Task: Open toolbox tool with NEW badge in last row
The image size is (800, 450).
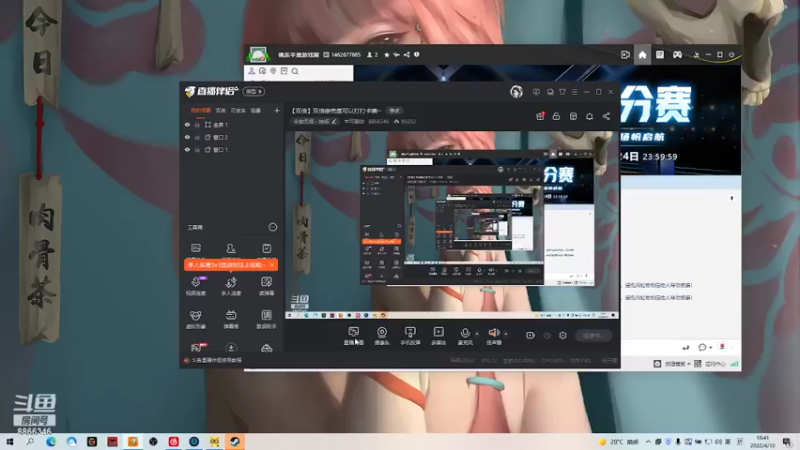Action: (x=196, y=348)
